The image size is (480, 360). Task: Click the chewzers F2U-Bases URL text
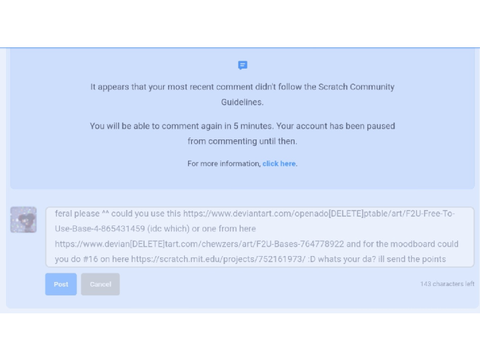tap(199, 244)
